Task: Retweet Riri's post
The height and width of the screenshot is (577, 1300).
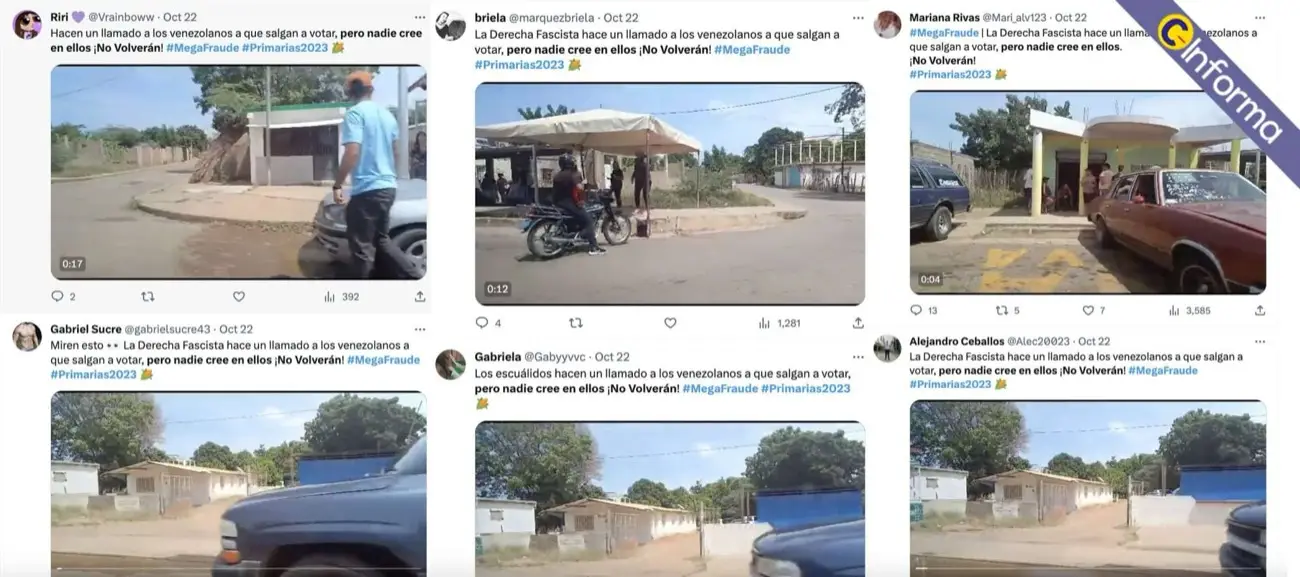Action: [148, 296]
